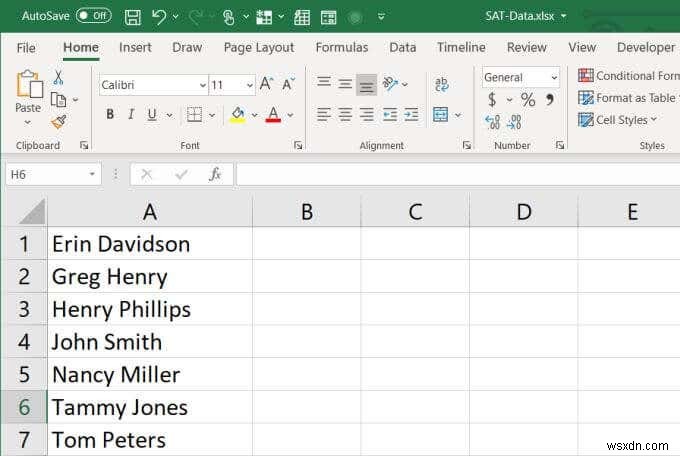The height and width of the screenshot is (456, 680).
Task: Click Align Left icon
Action: [324, 115]
